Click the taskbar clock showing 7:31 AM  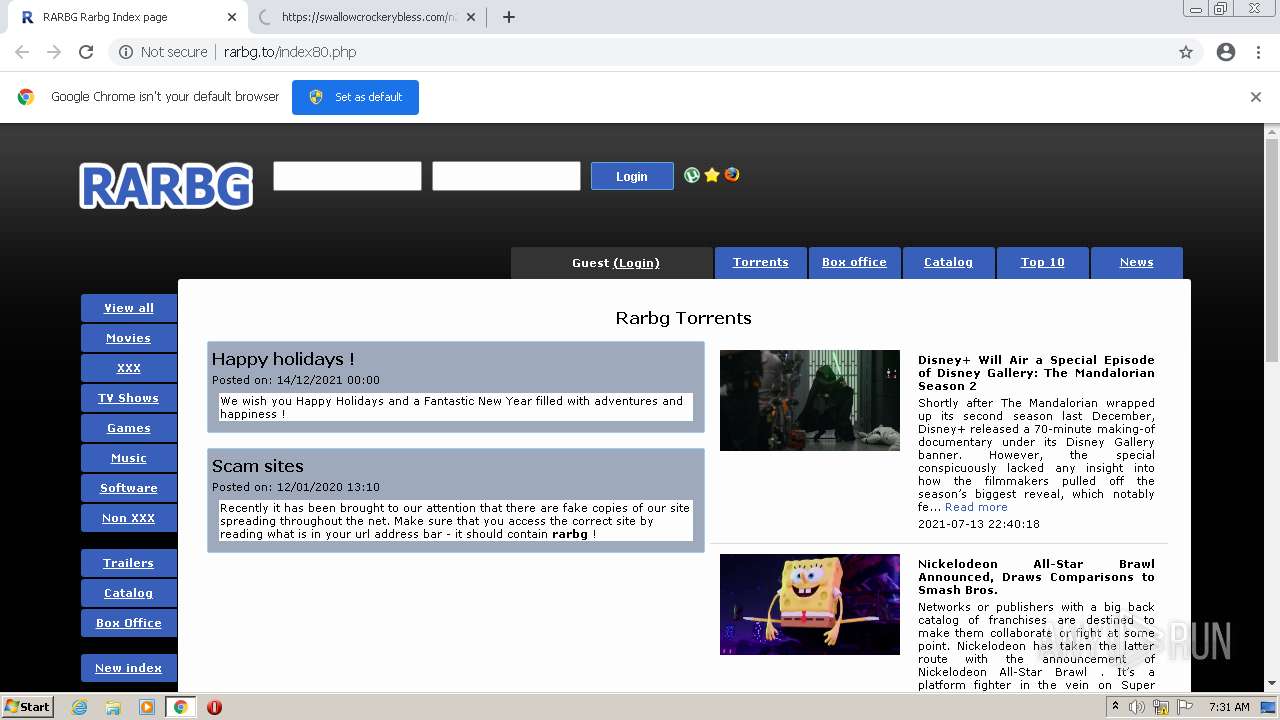[1229, 707]
